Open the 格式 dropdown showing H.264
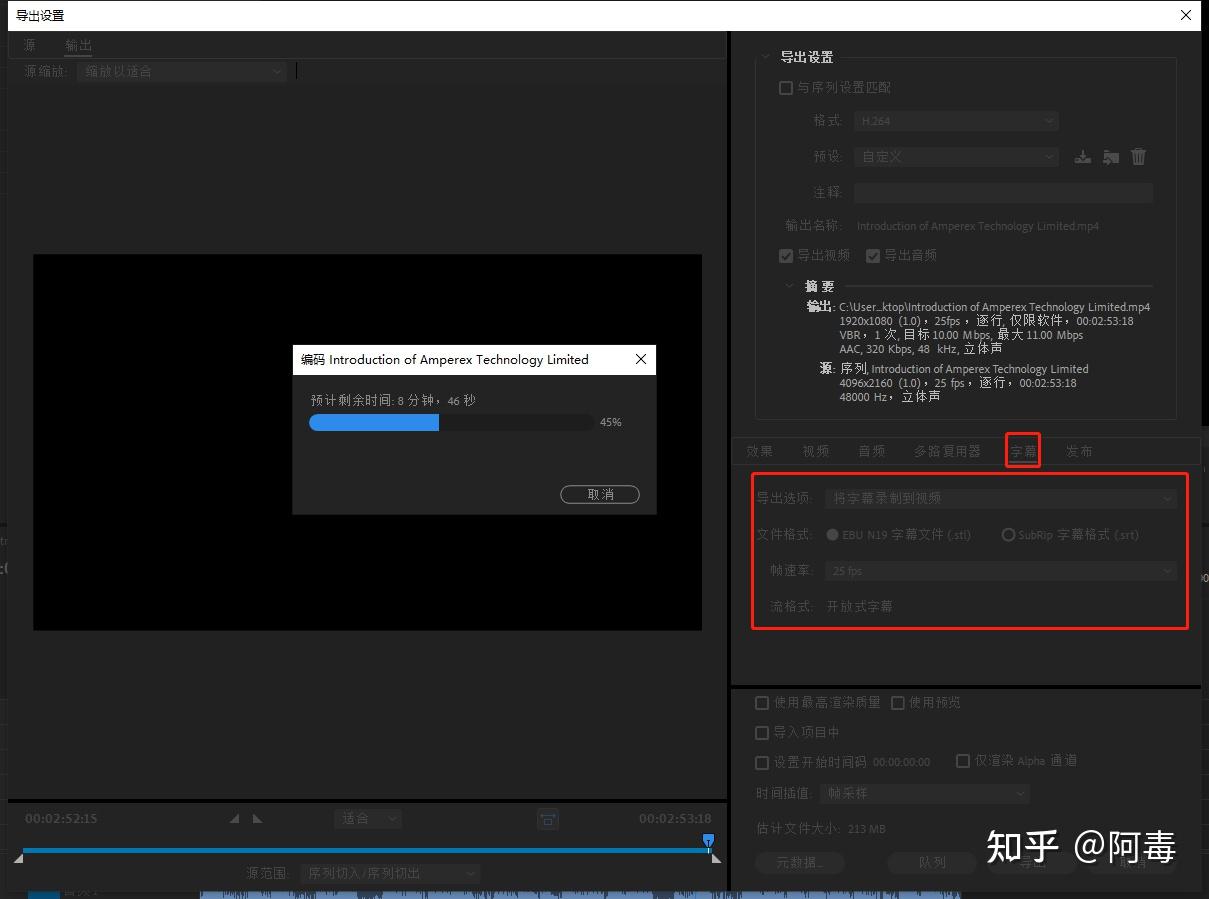This screenshot has height=899, width=1209. [x=955, y=120]
